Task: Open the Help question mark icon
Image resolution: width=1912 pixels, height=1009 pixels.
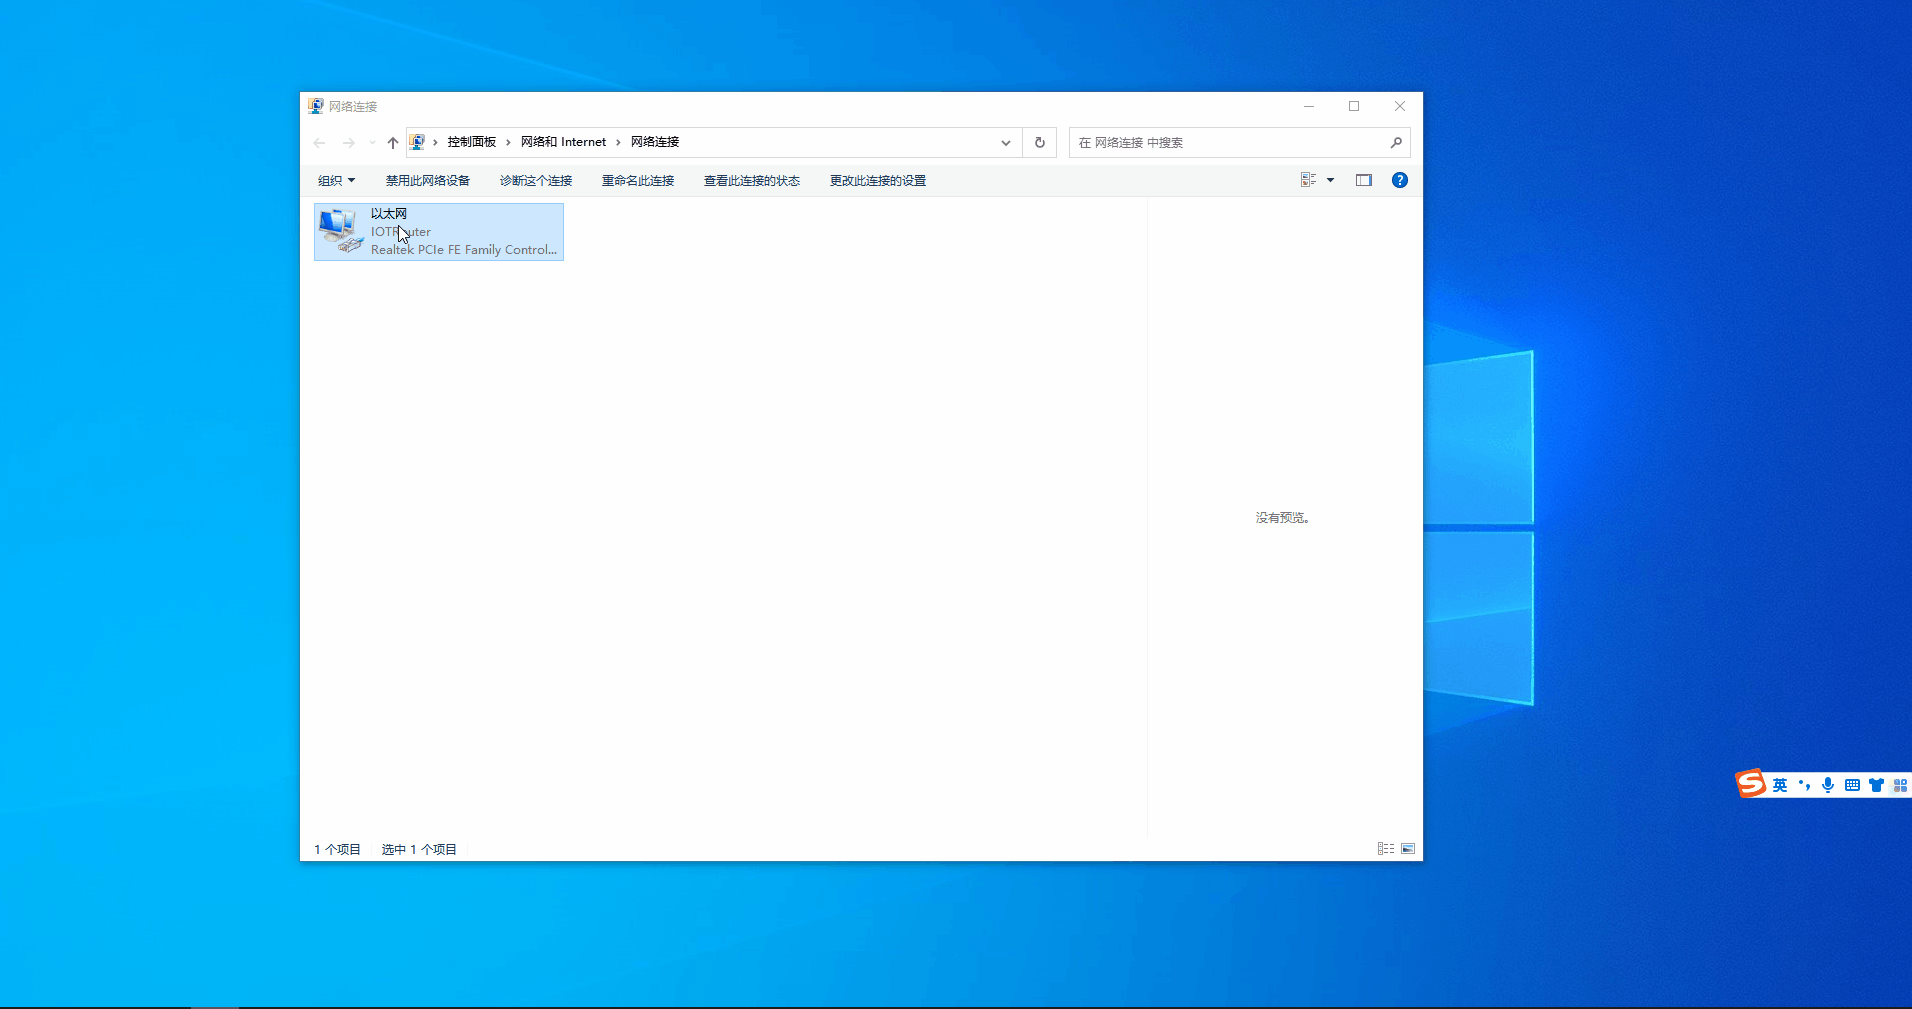Action: pyautogui.click(x=1400, y=180)
